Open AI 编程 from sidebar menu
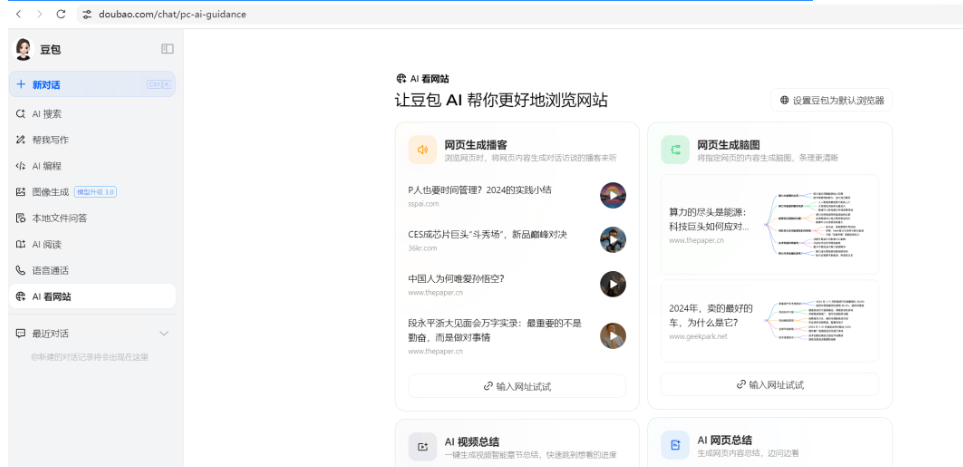The image size is (963, 467). [92, 166]
